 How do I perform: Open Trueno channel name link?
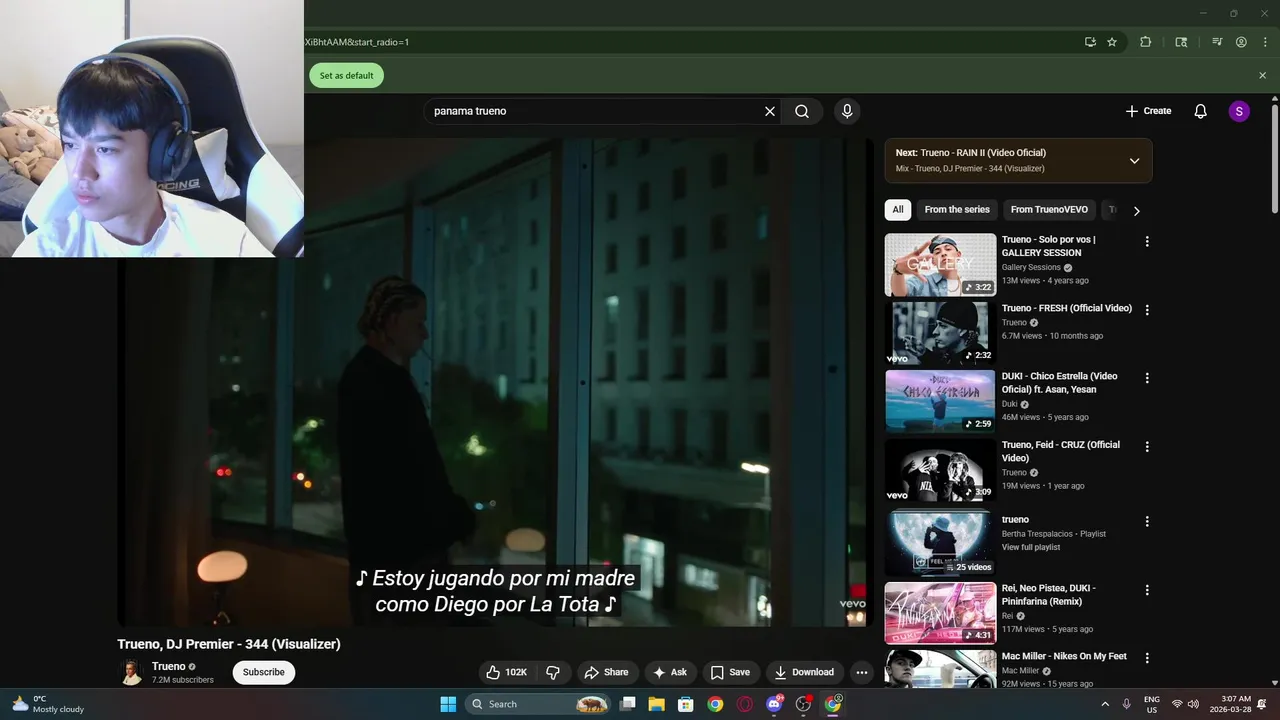point(168,666)
